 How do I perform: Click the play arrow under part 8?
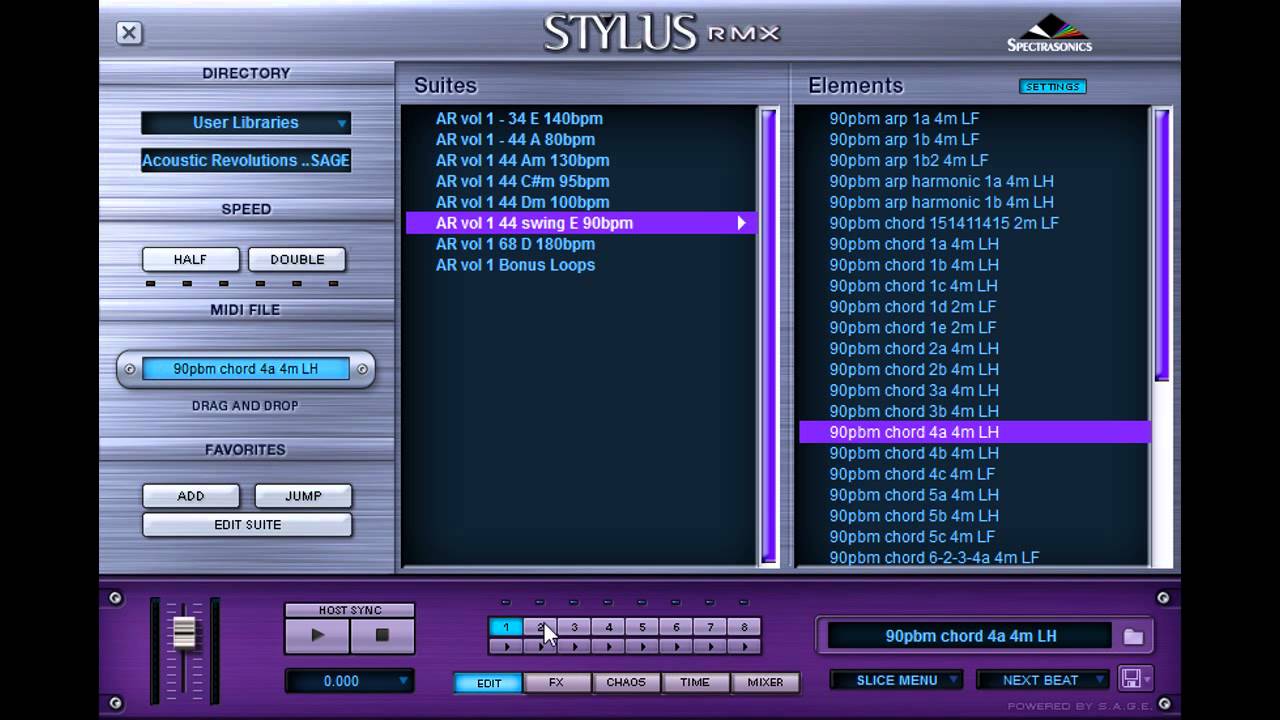[x=744, y=646]
